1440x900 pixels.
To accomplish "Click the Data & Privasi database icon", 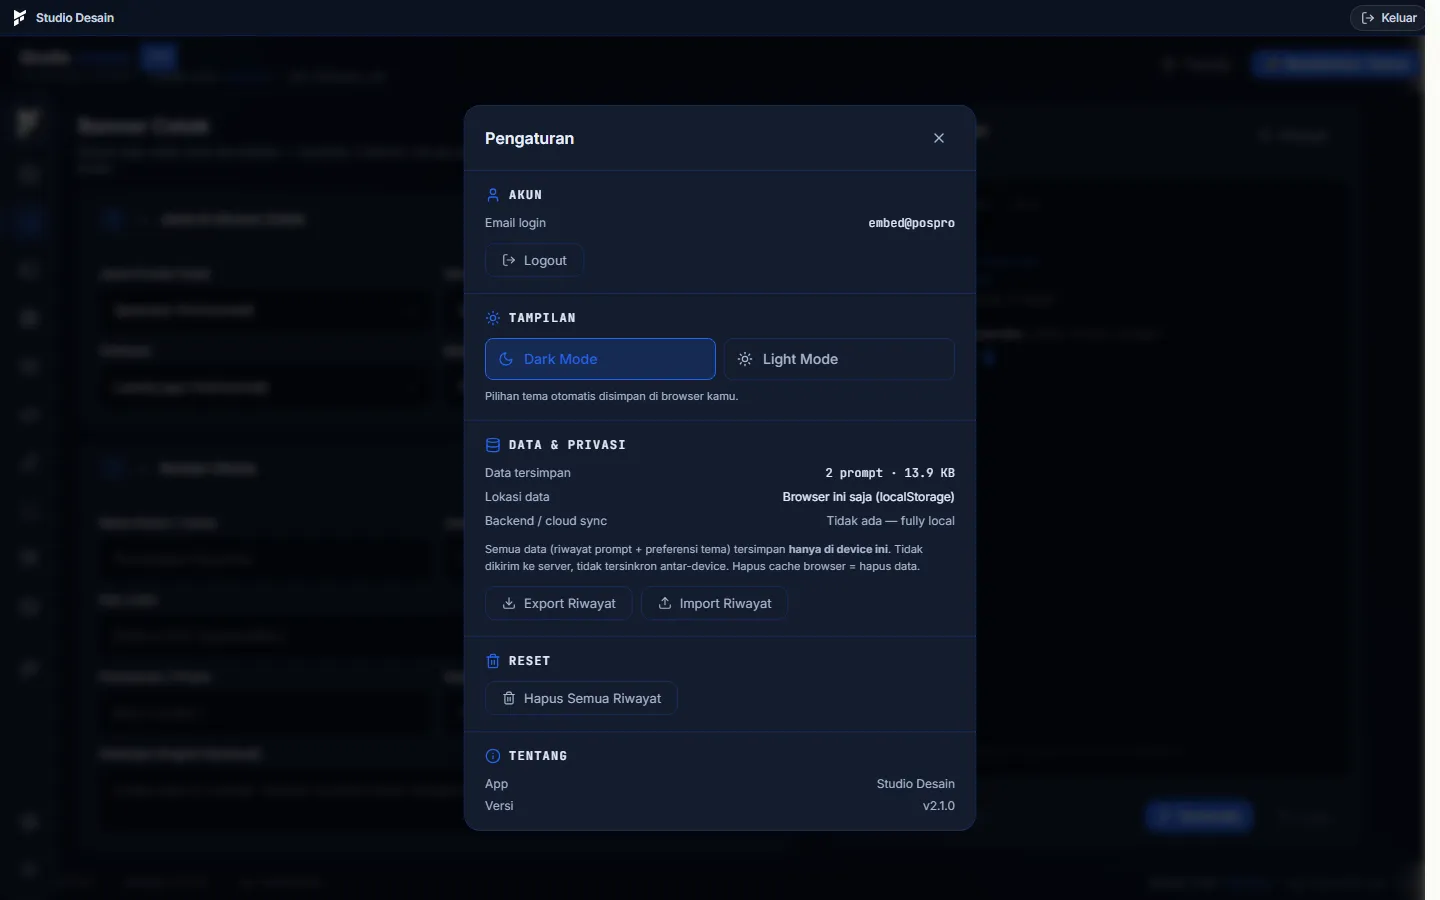I will coord(493,445).
